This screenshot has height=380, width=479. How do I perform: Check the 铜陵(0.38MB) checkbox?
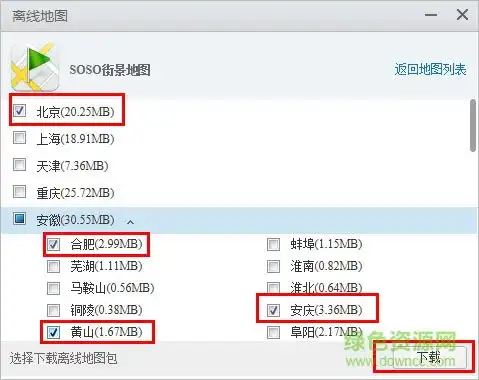point(53,310)
